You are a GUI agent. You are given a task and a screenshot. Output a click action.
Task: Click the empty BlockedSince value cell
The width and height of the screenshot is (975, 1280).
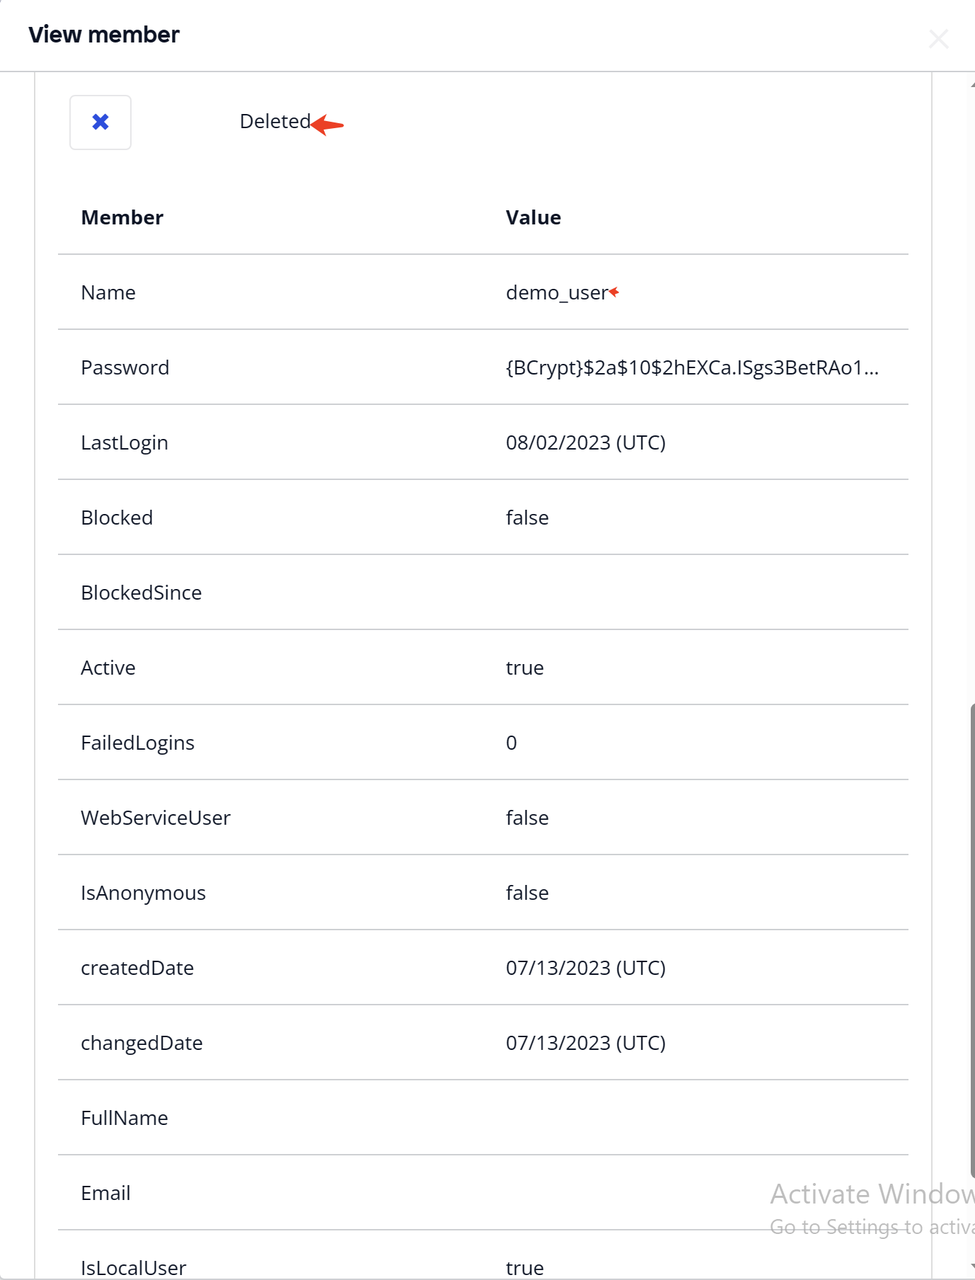tap(650, 592)
